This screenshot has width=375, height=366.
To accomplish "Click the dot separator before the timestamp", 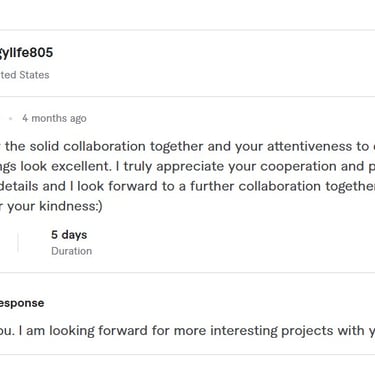I will pos(11,118).
